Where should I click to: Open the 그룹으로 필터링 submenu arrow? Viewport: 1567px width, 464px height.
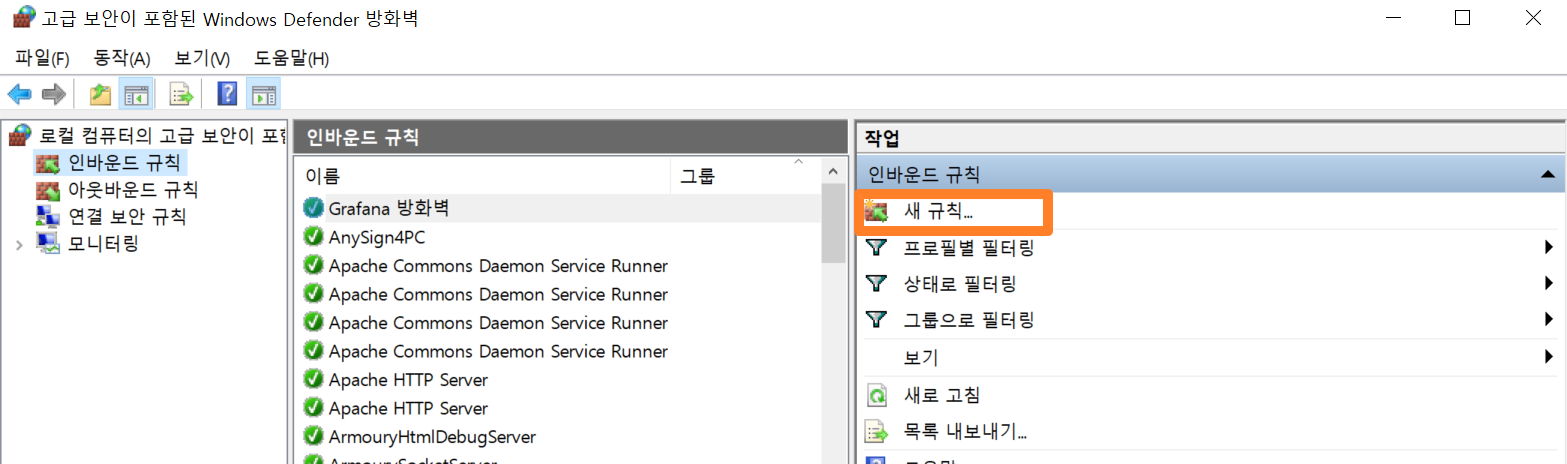pos(1548,320)
